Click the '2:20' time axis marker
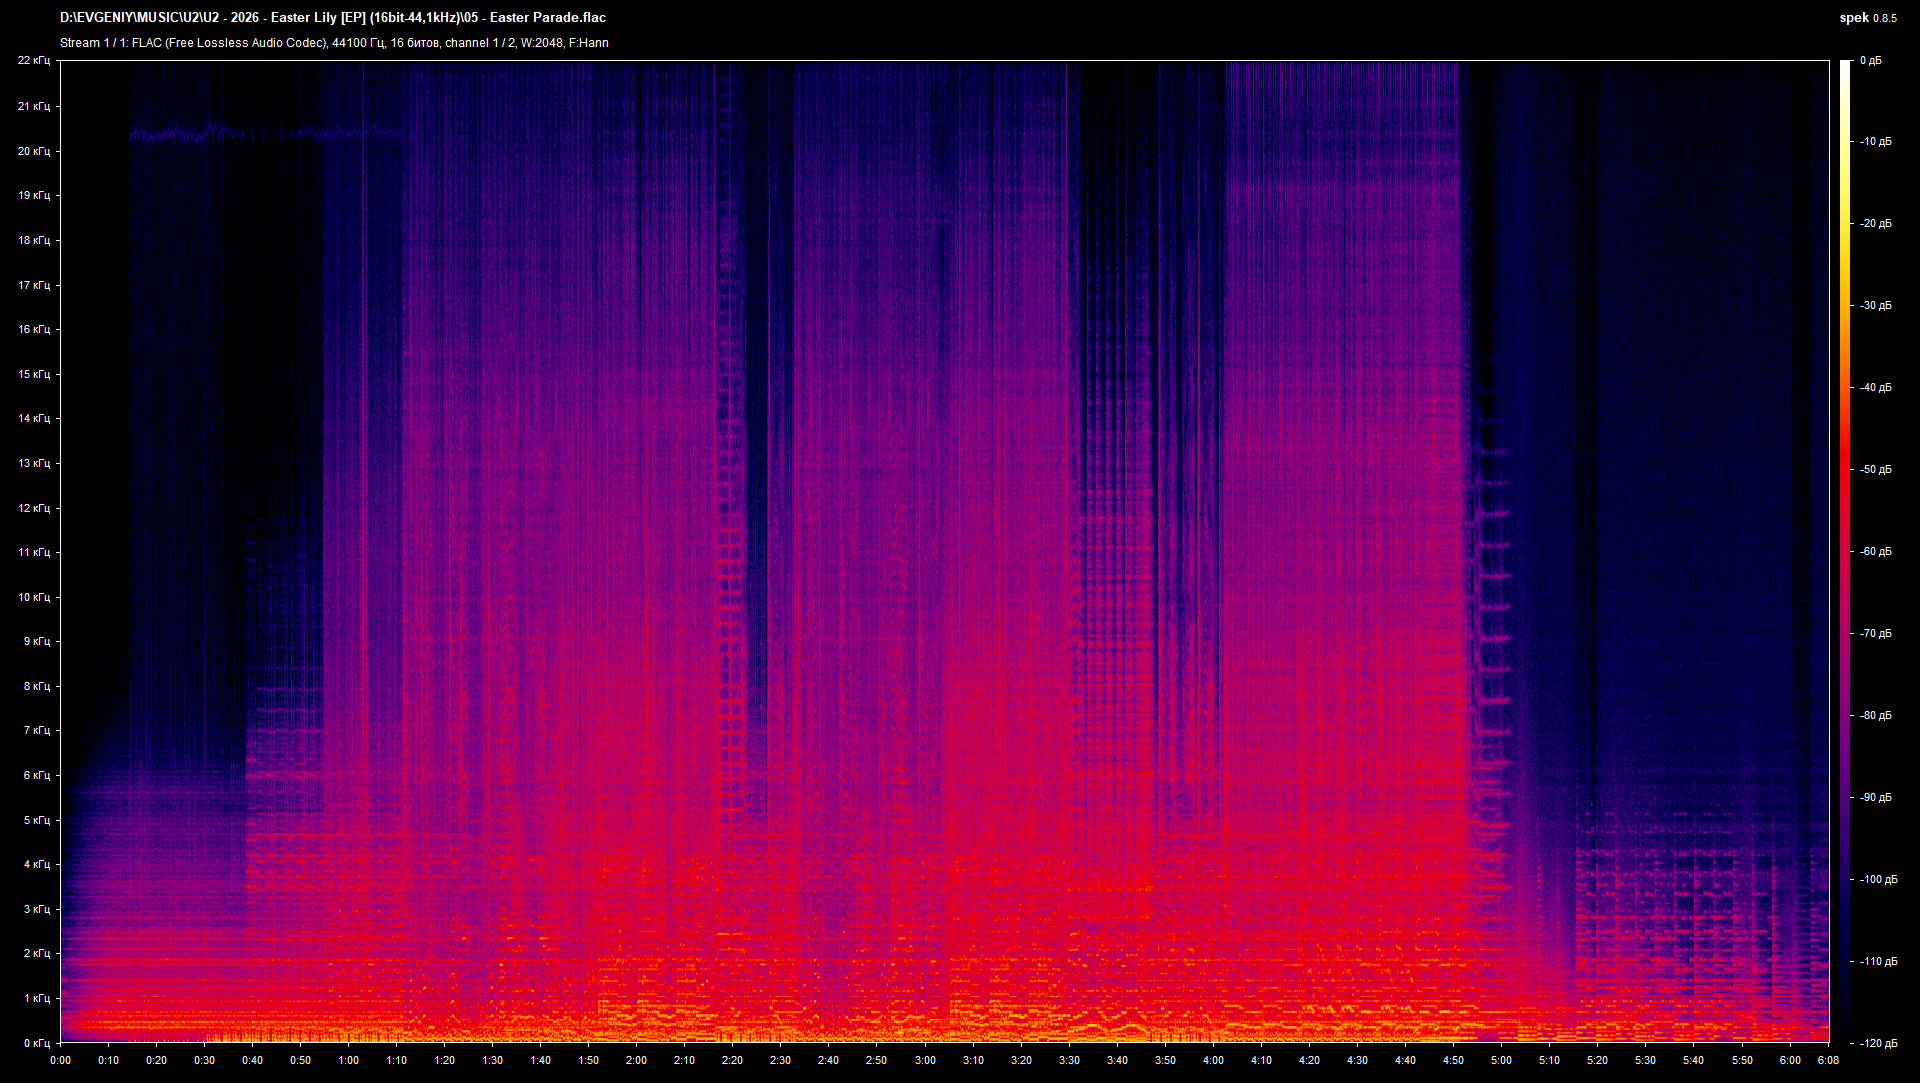The image size is (1920, 1083). click(x=733, y=1061)
